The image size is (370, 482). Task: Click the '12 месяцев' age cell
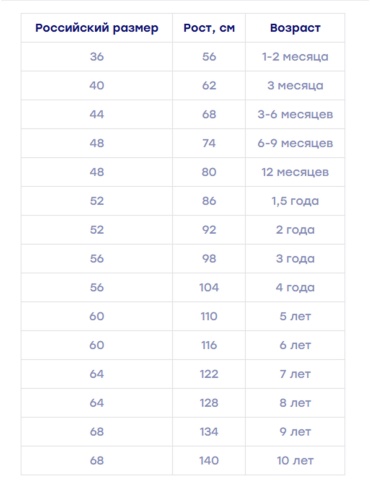click(x=295, y=172)
